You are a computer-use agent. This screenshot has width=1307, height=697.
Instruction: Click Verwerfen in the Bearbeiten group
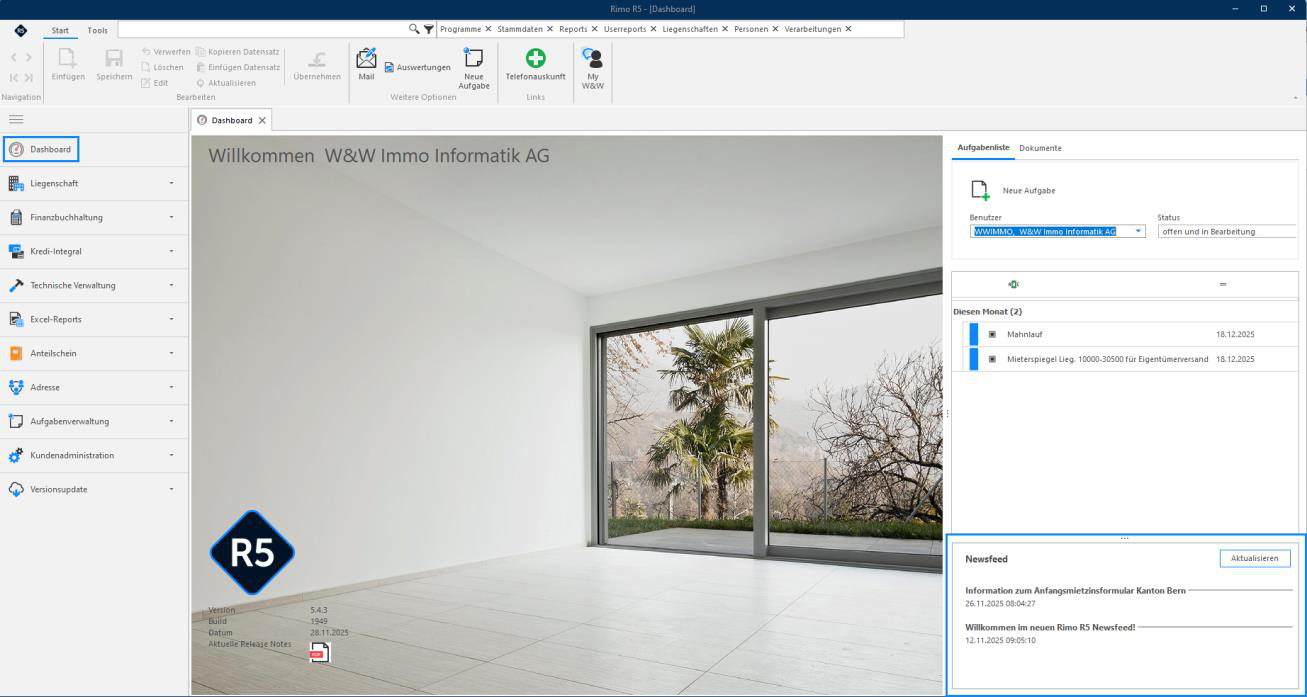[166, 51]
